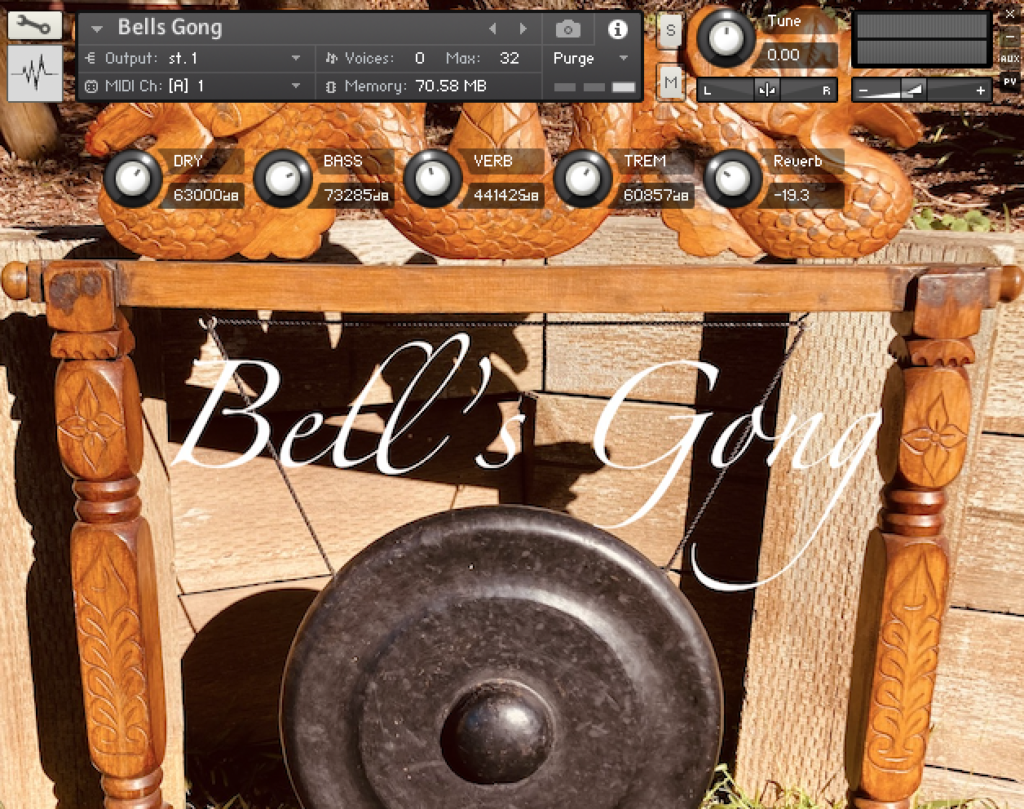
Task: Click the Tune knob
Action: [x=726, y=38]
